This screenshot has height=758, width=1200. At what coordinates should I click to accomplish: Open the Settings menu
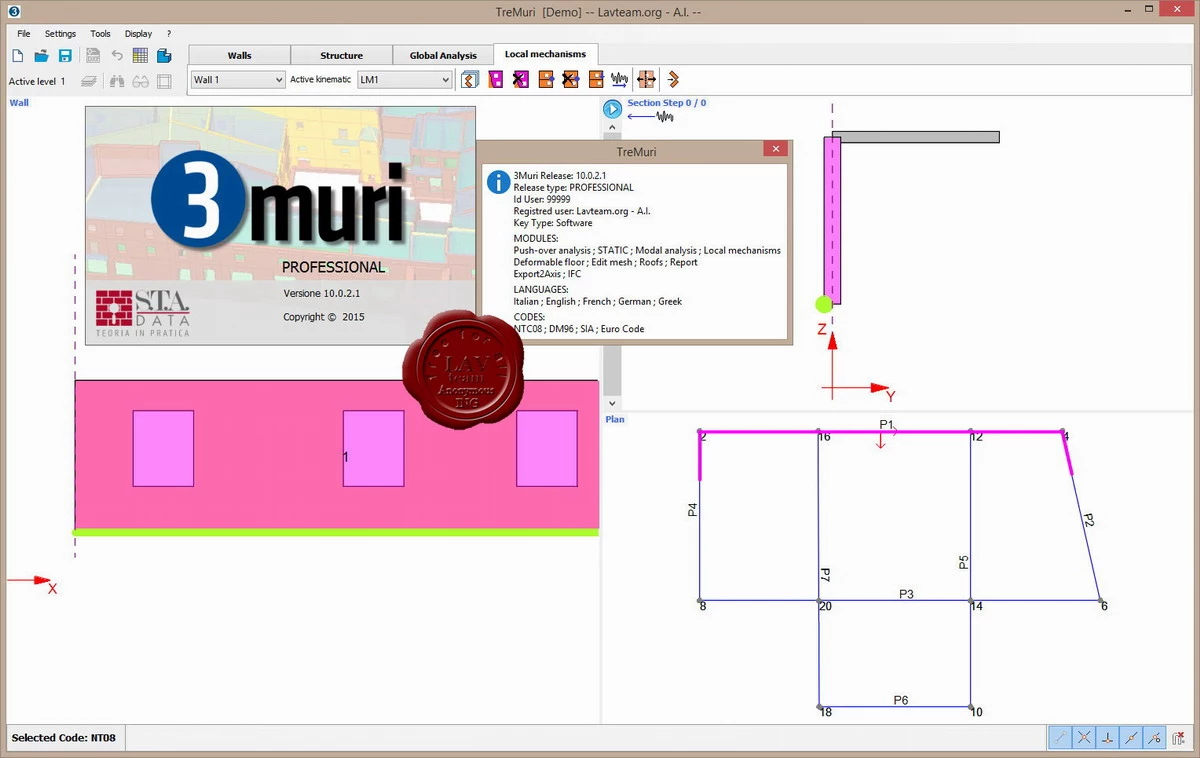point(60,33)
